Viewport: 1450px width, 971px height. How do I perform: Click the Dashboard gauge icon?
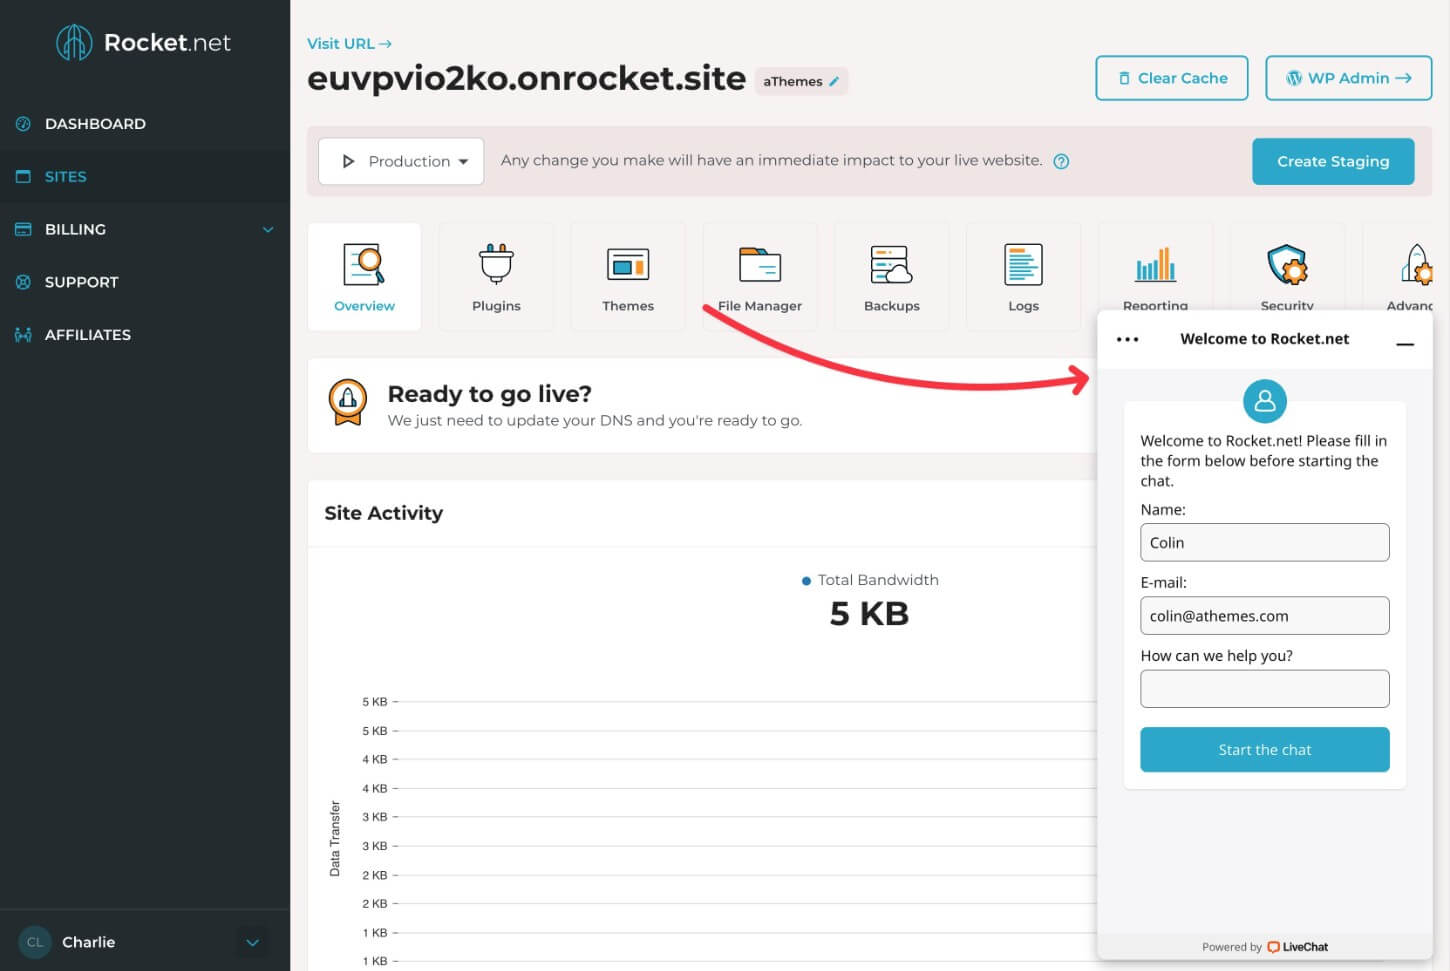23,124
